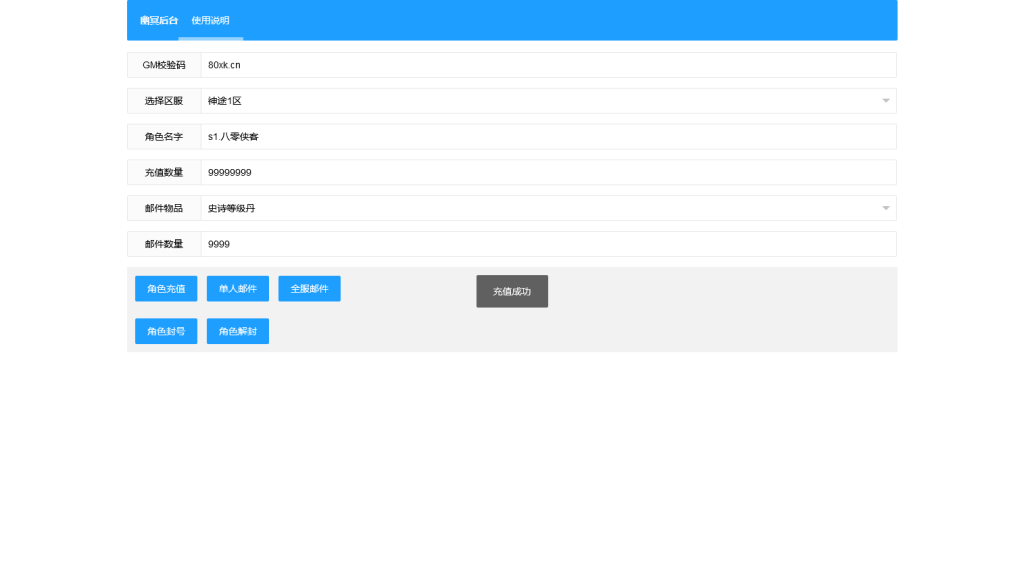Screen dimensions: 1024x582
Task: Expand the 邮件物品 dropdown showing 史诗等级丹
Action: [540, 208]
